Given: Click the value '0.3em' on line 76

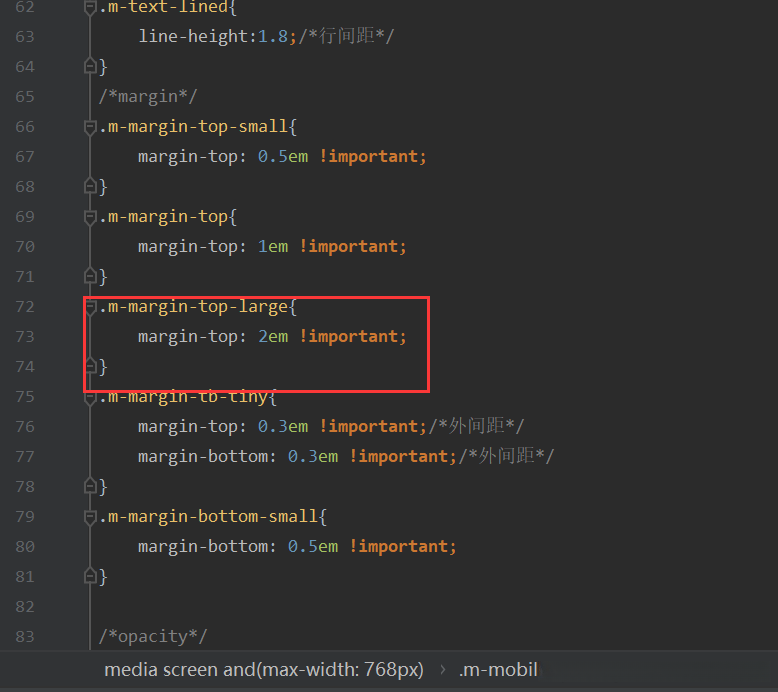Looking at the screenshot, I should tap(282, 427).
